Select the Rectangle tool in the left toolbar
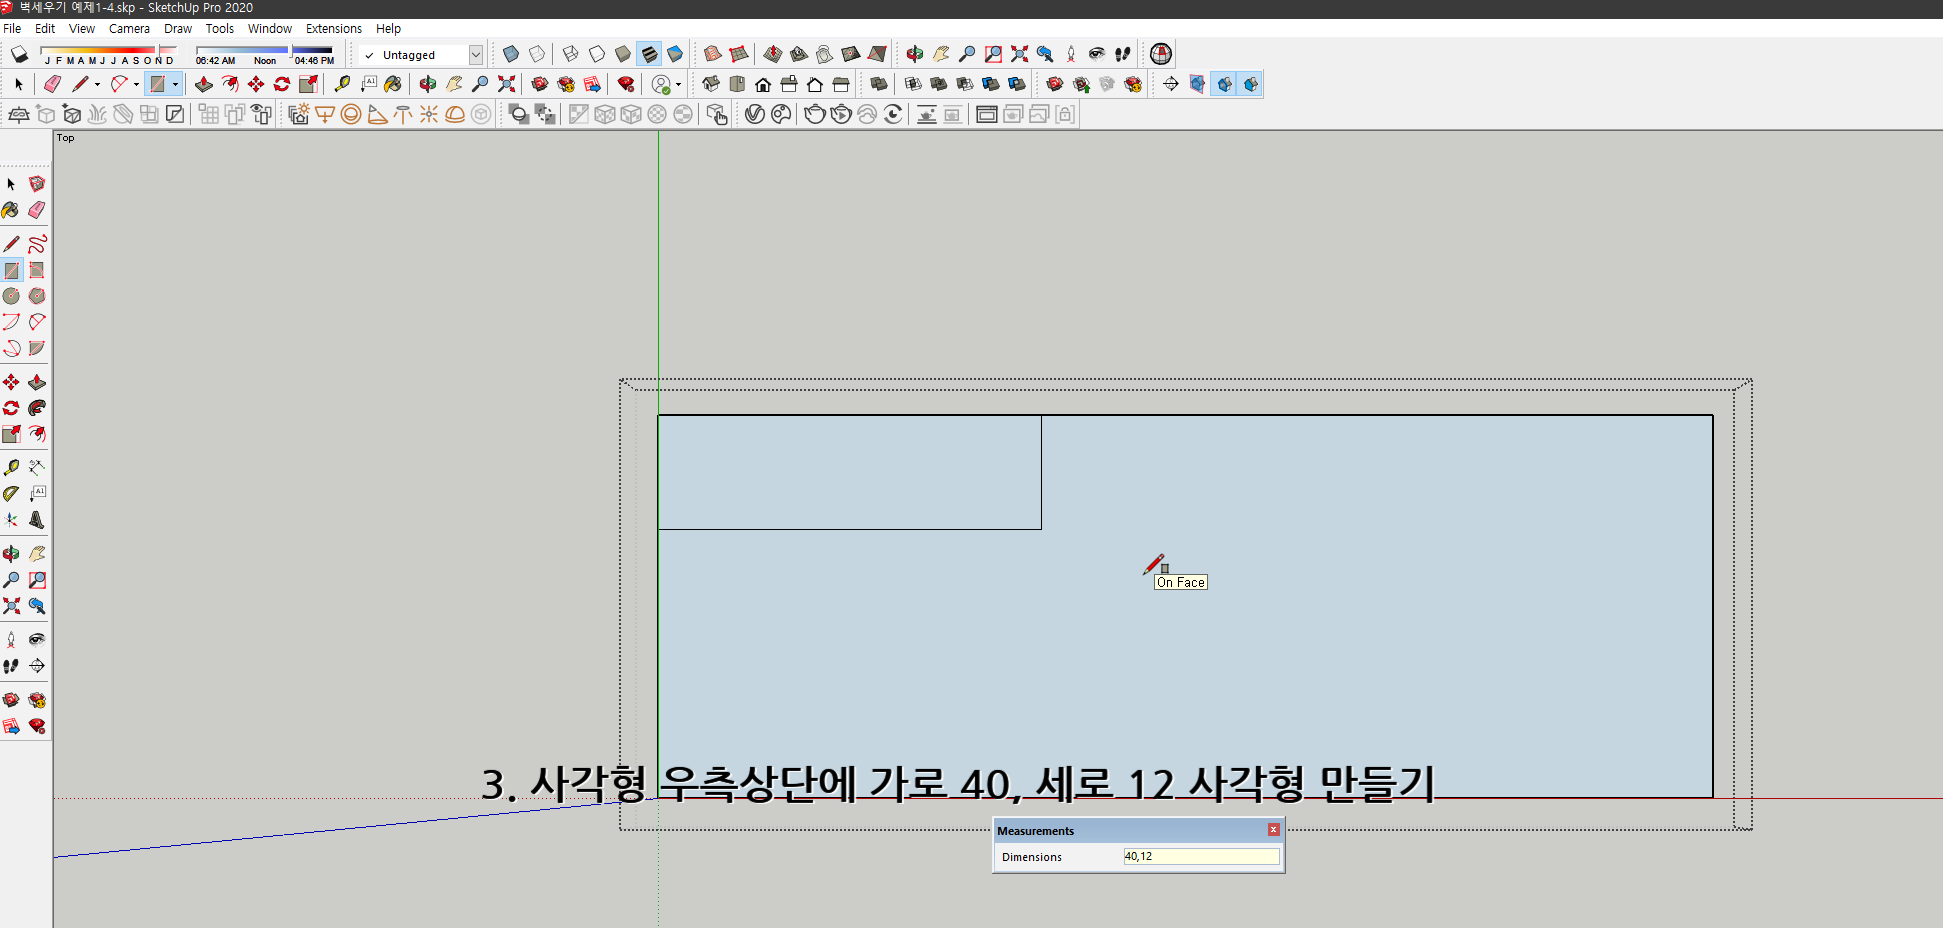 point(12,271)
